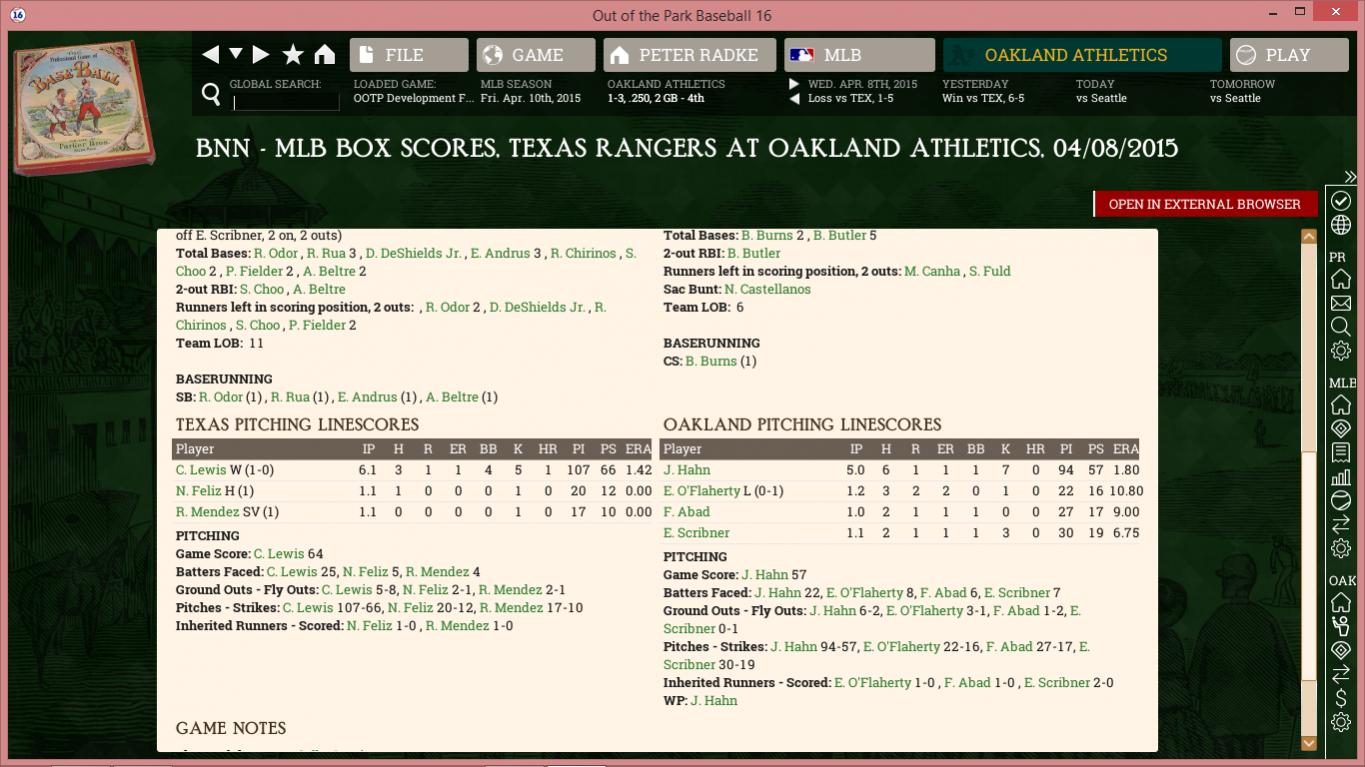Open OAK transactions arrows icon
Viewport: 1365px width, 767px height.
pyautogui.click(x=1341, y=675)
